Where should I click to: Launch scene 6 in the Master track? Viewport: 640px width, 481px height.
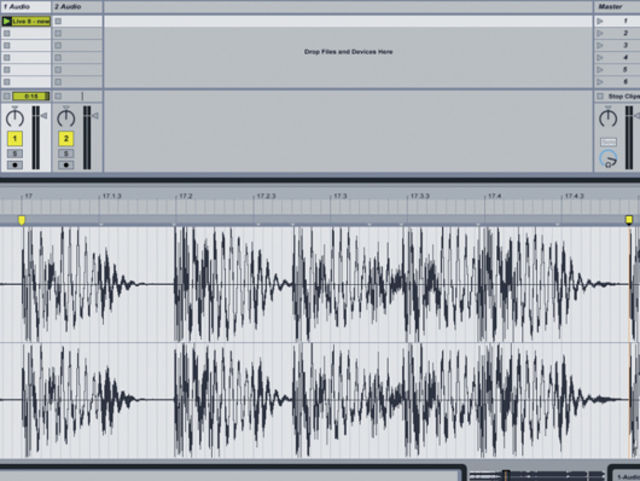click(x=600, y=82)
